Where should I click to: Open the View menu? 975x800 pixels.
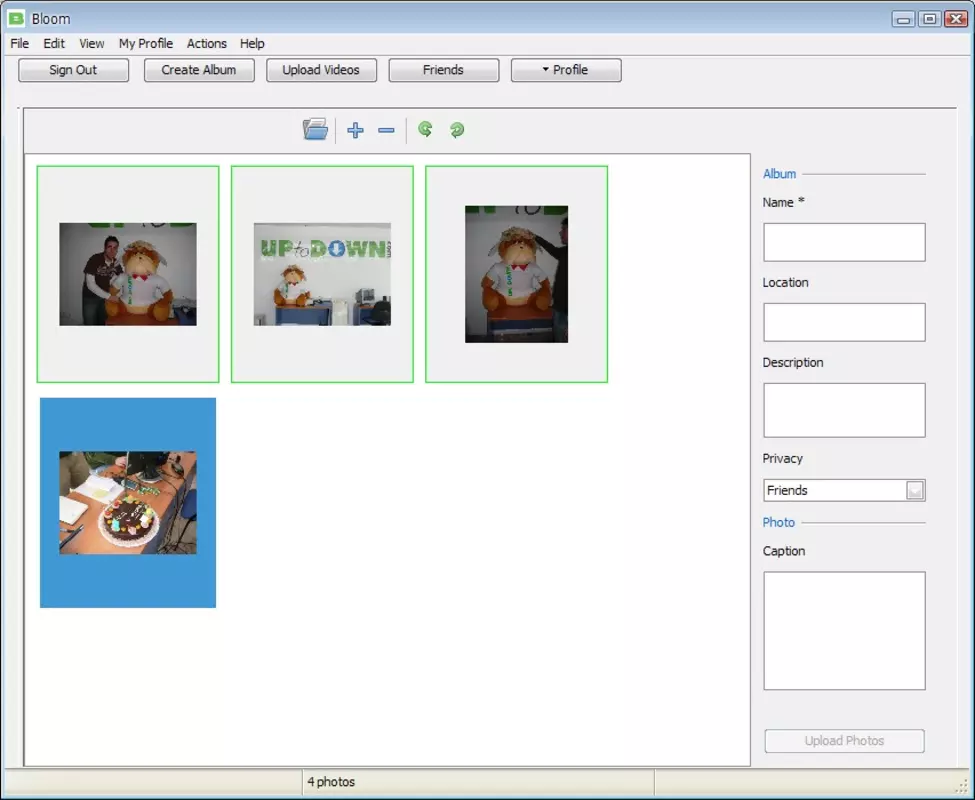click(91, 44)
